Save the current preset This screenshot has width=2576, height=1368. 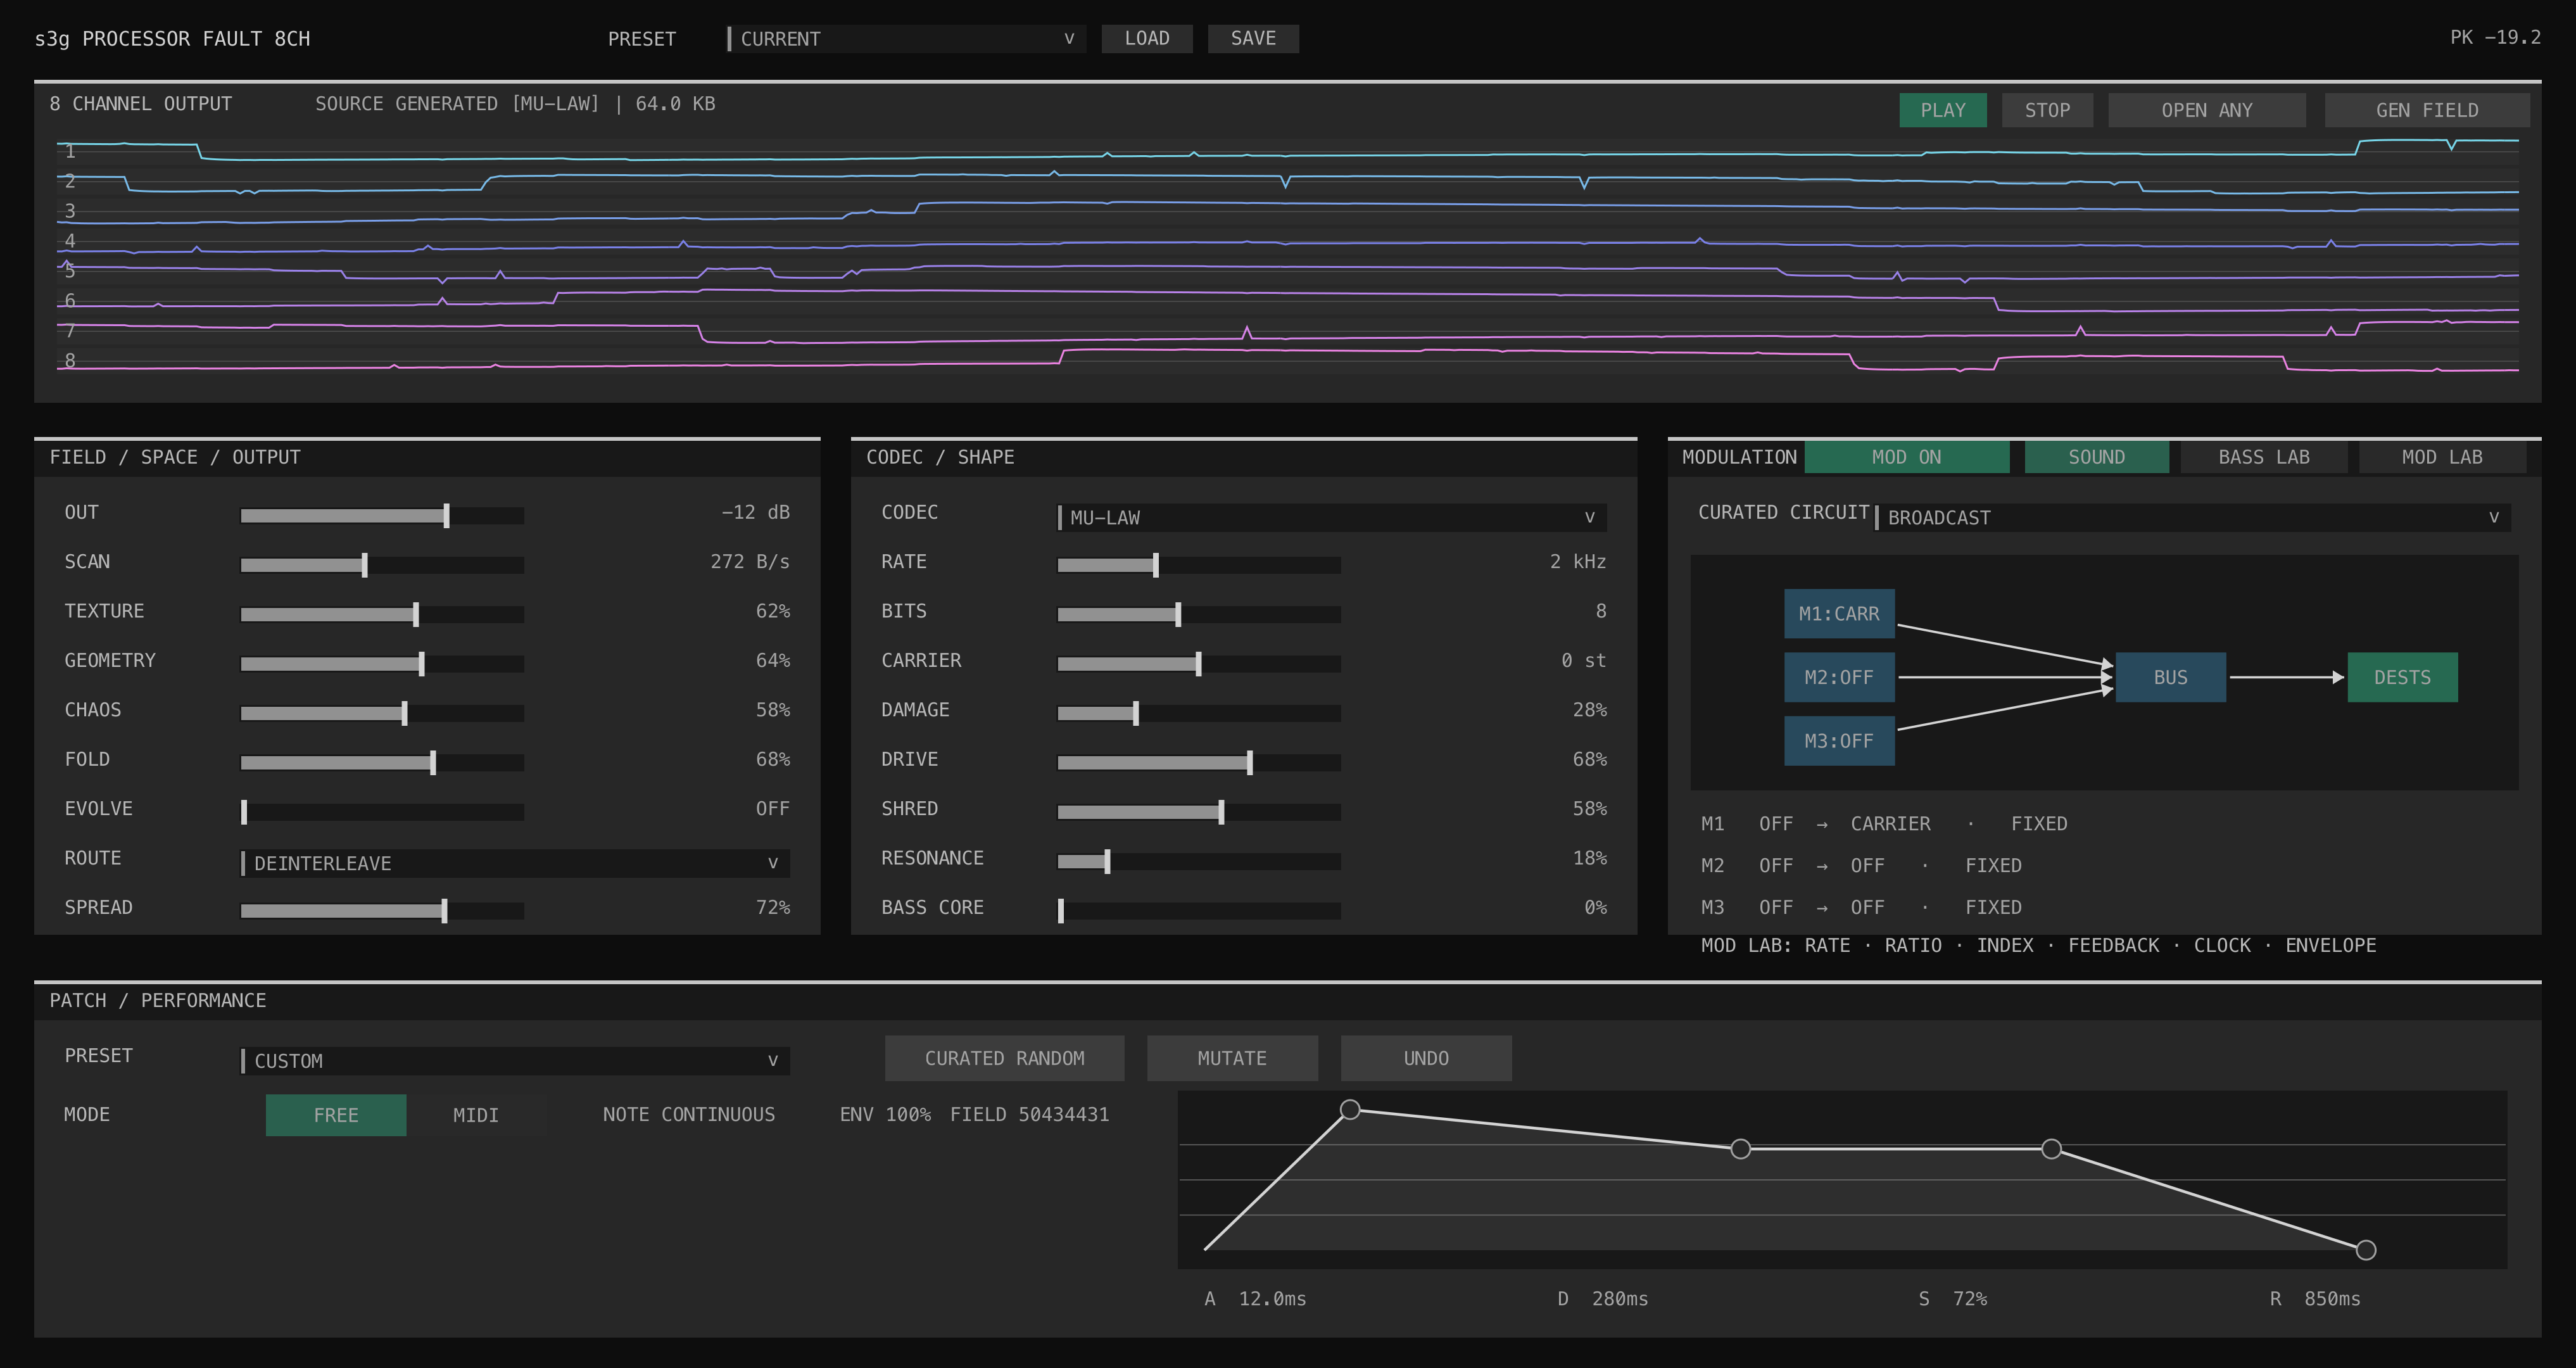click(x=1253, y=38)
